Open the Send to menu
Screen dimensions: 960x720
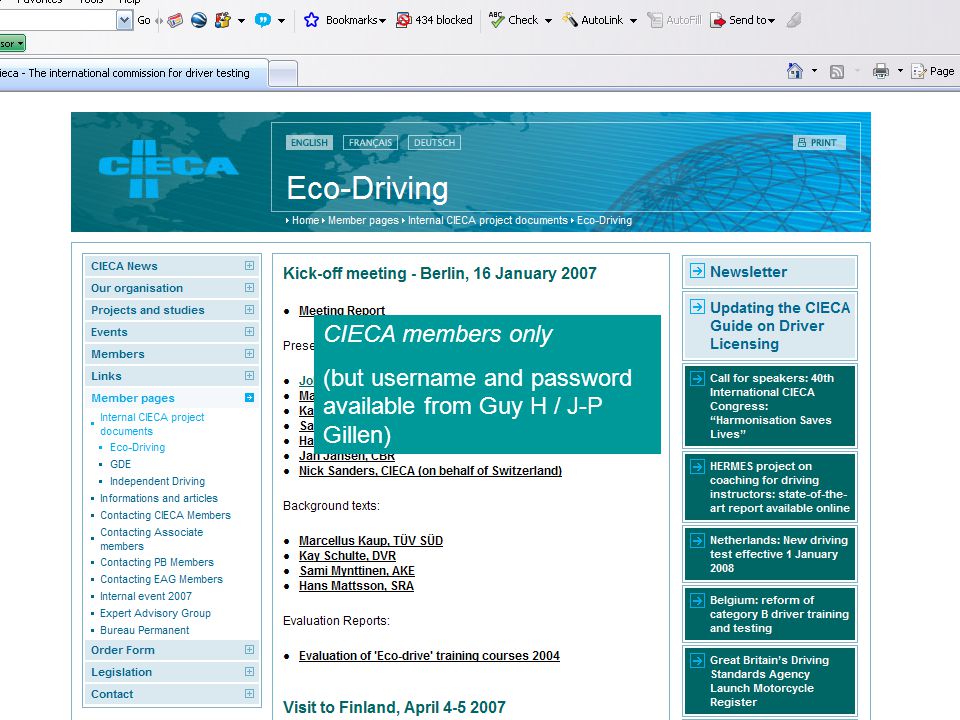click(743, 20)
